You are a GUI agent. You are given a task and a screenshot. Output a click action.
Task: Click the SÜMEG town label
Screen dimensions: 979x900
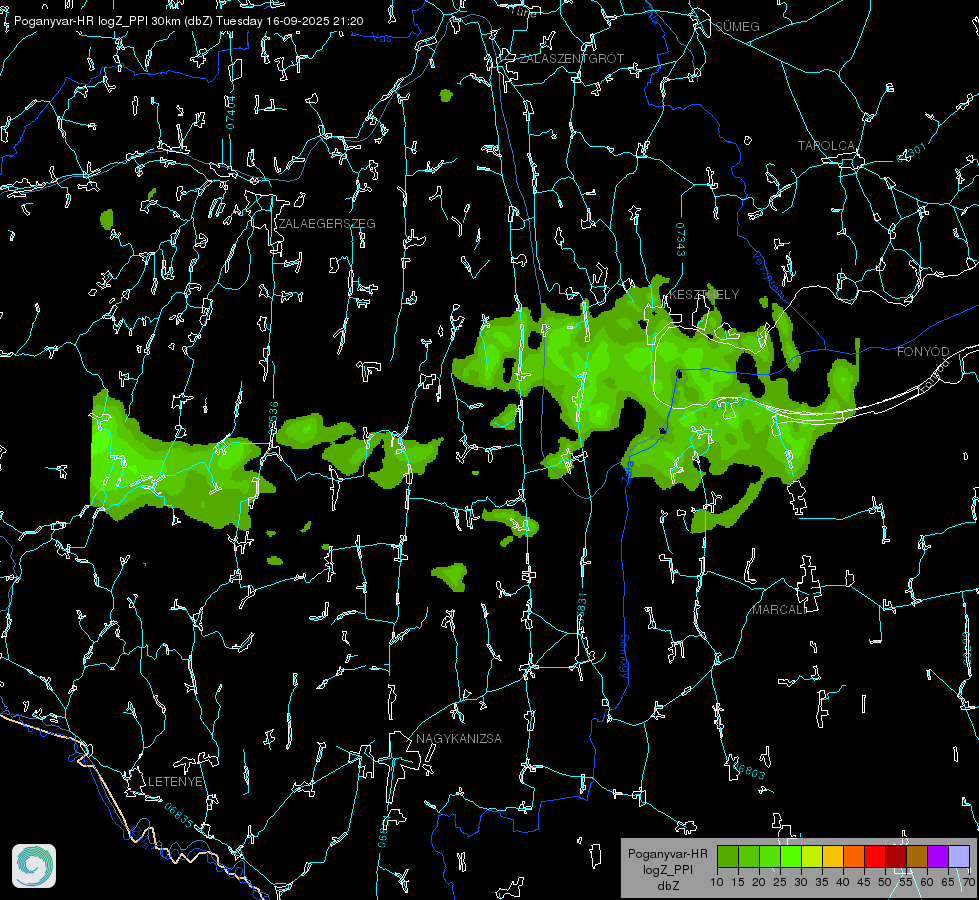pos(737,27)
